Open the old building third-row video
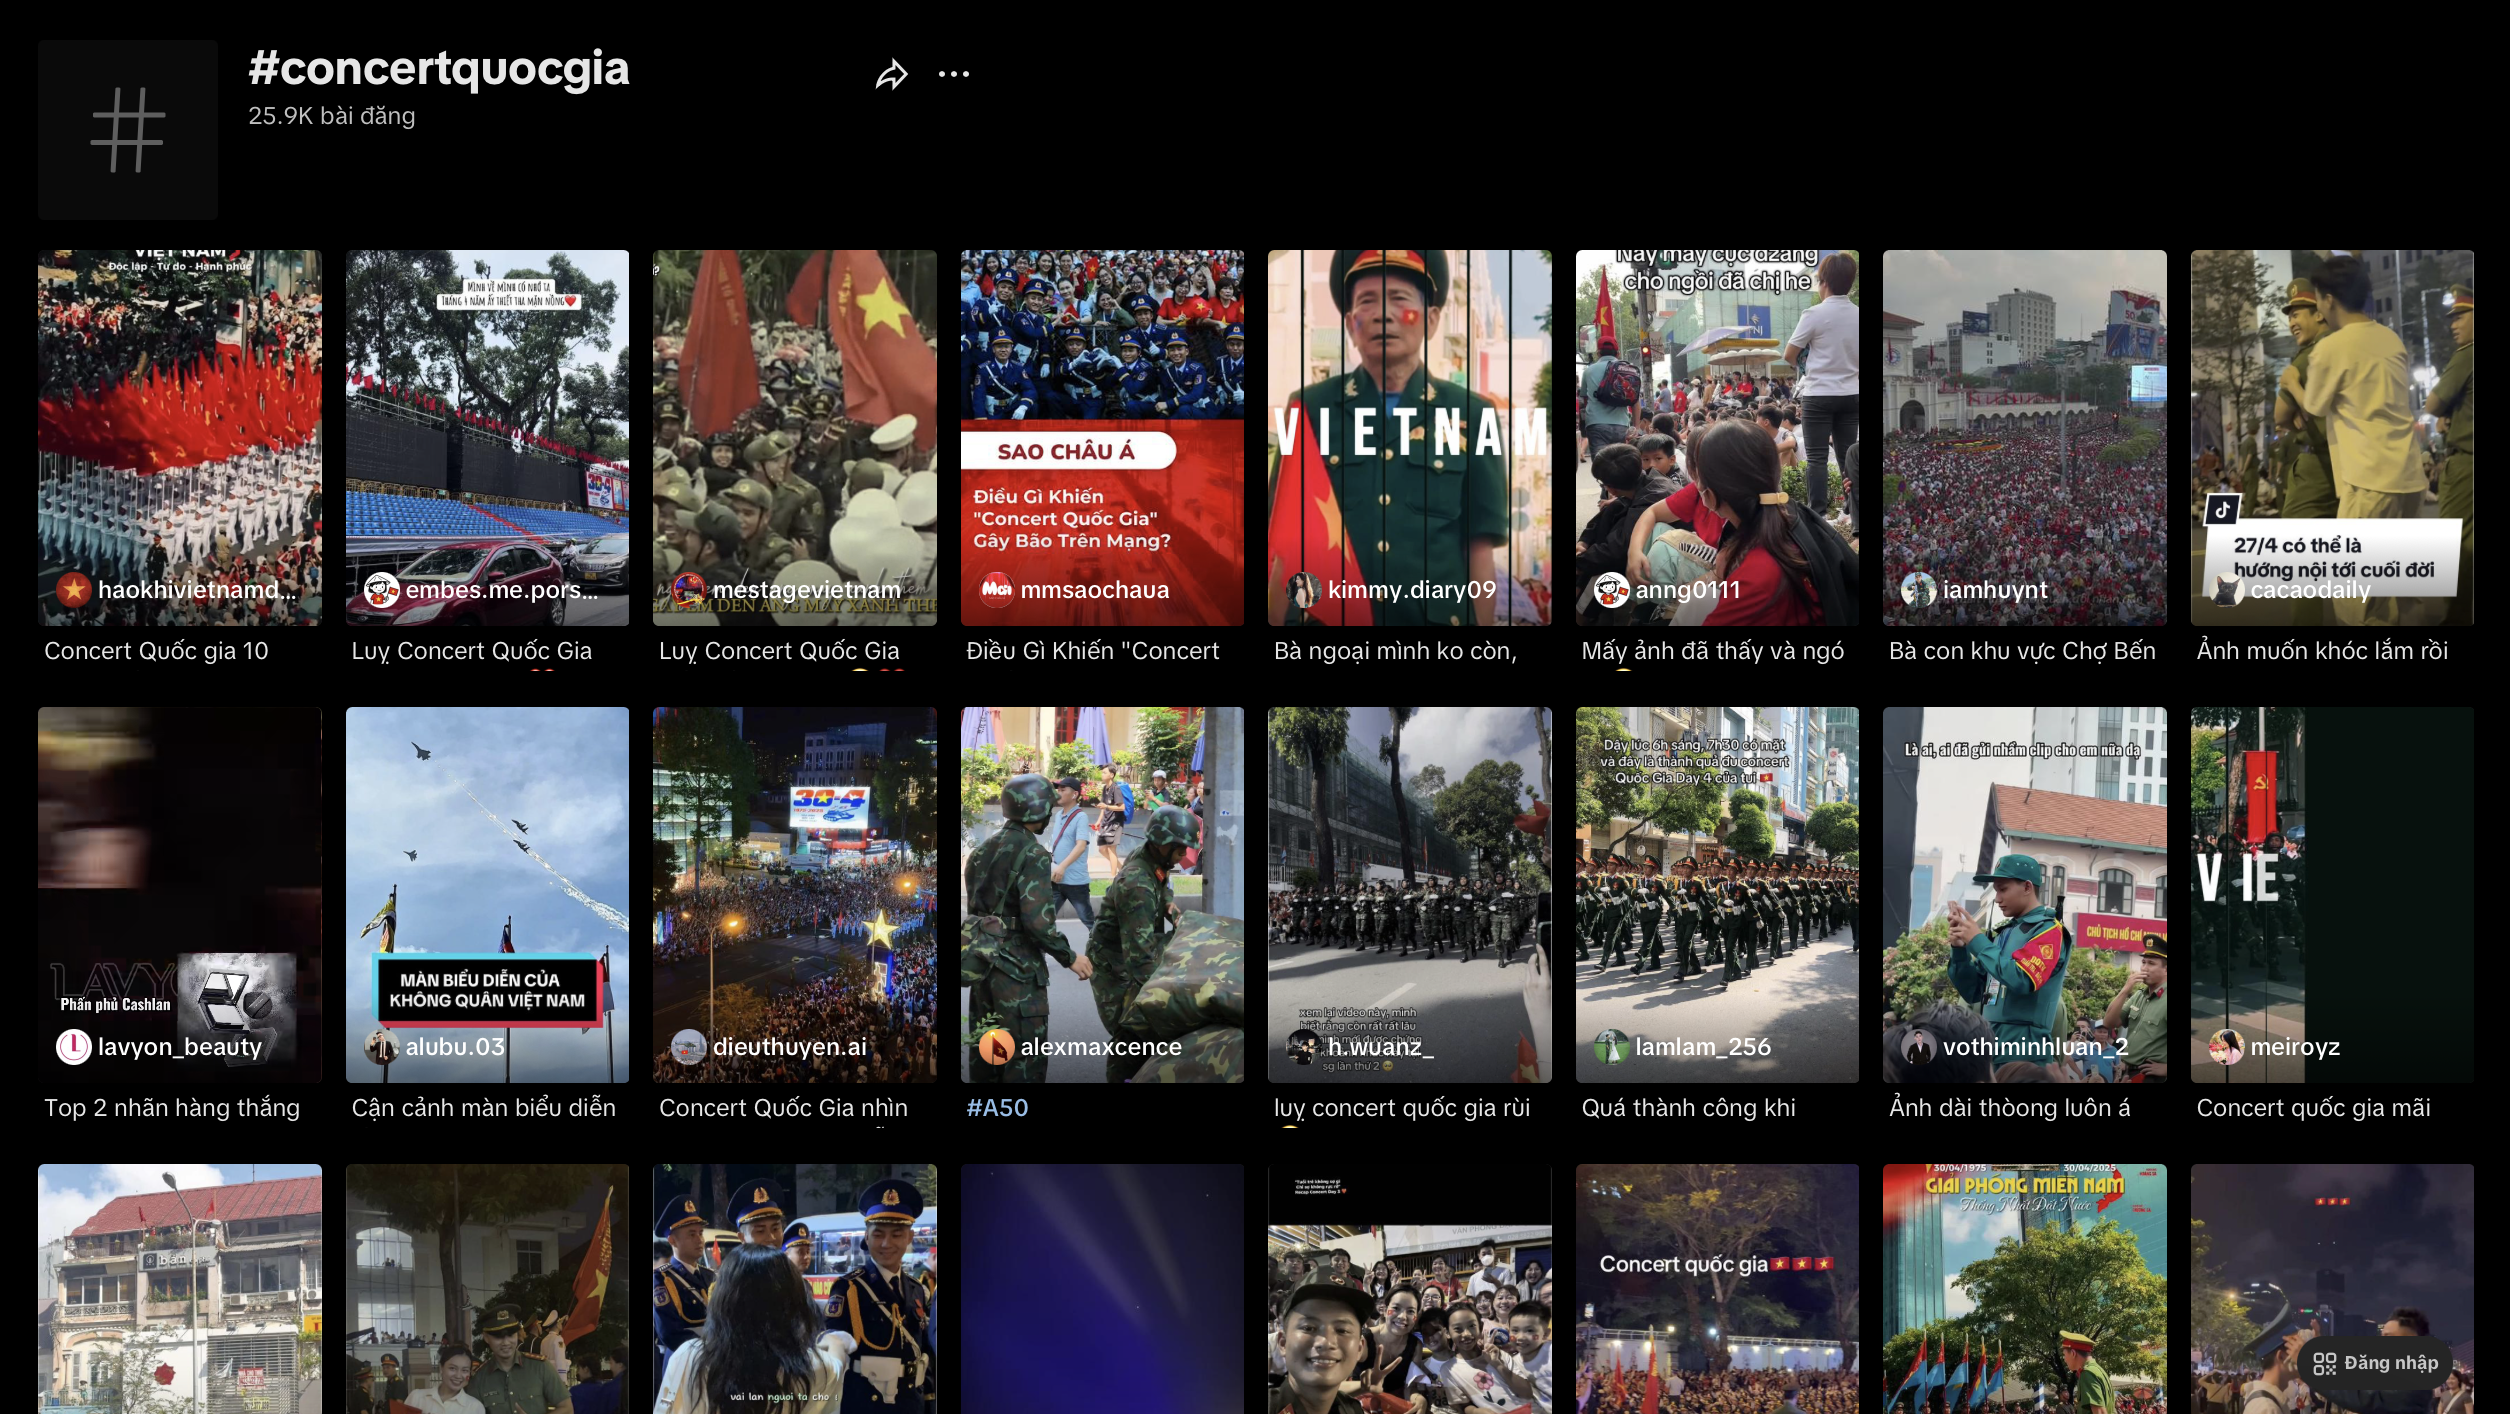The width and height of the screenshot is (2510, 1414). [180, 1289]
